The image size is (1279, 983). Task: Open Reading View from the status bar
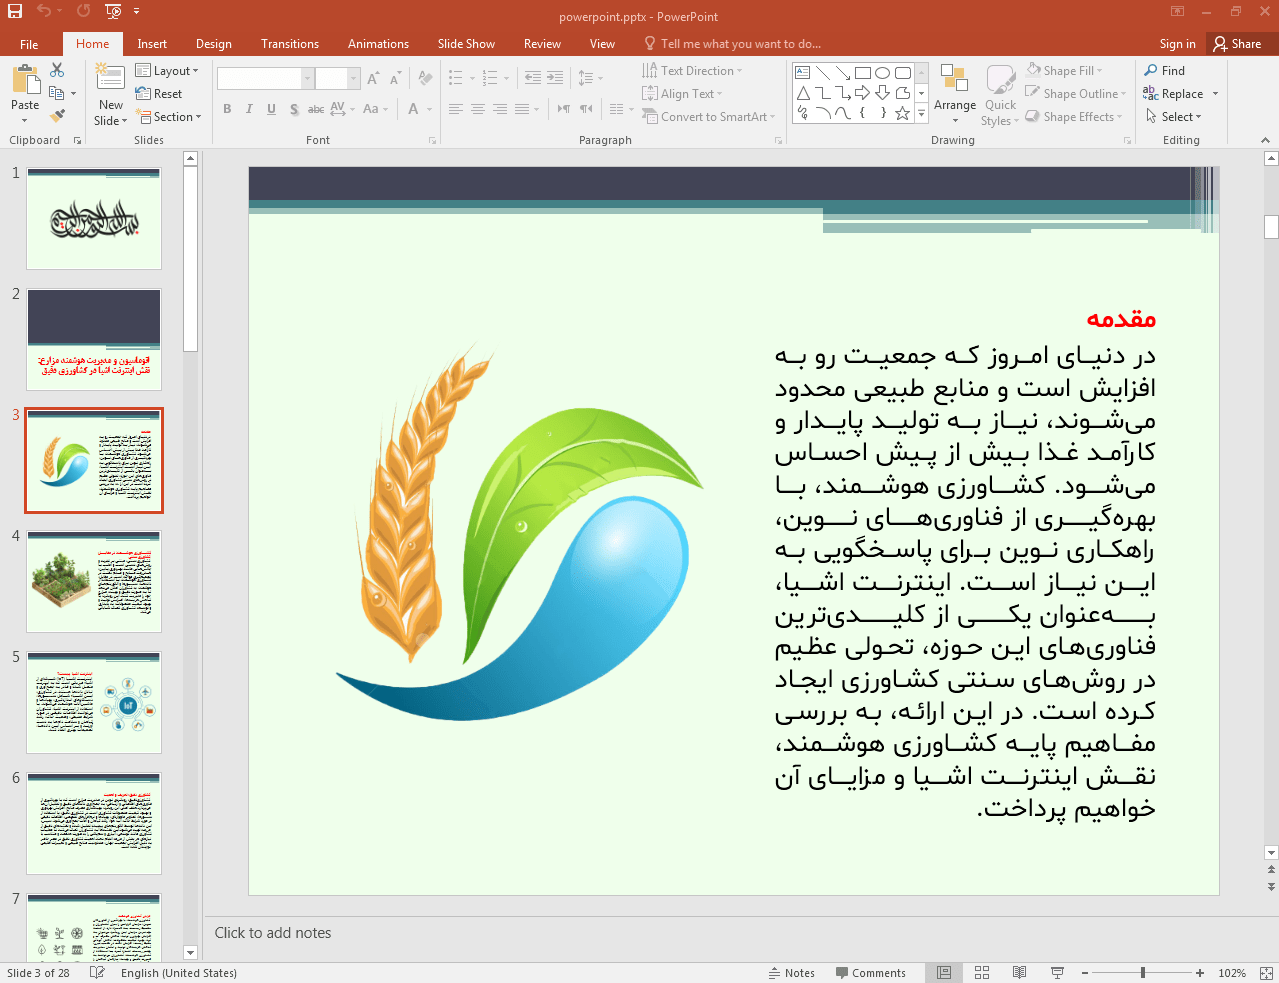1019,973
